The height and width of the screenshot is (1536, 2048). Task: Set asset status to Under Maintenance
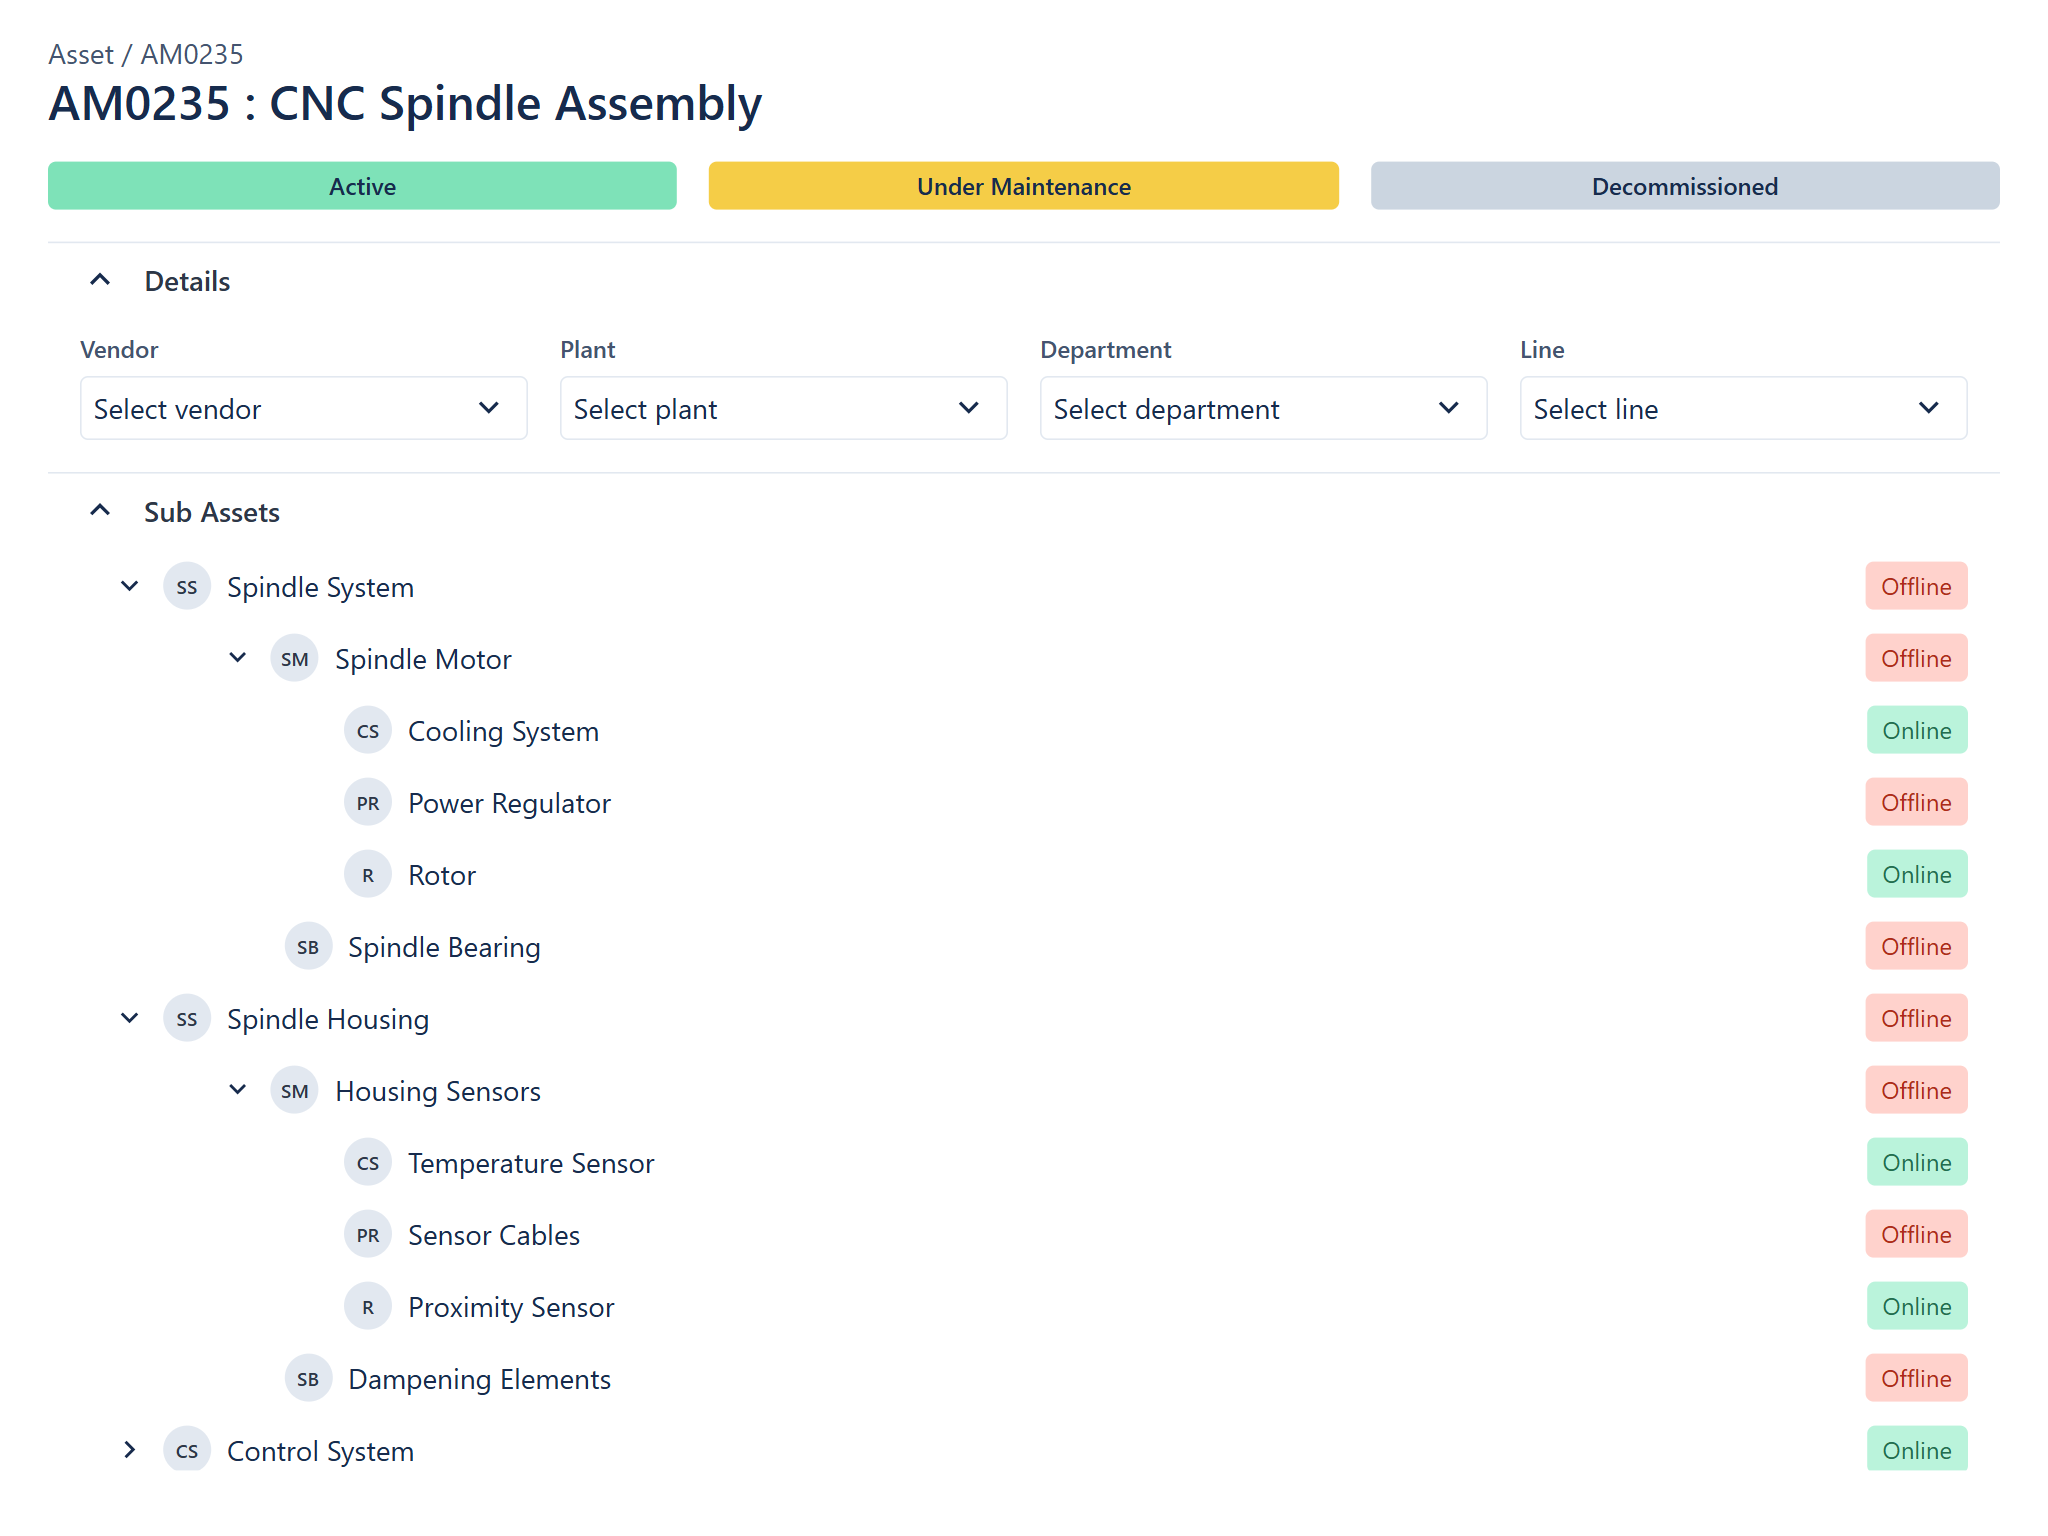[1023, 186]
